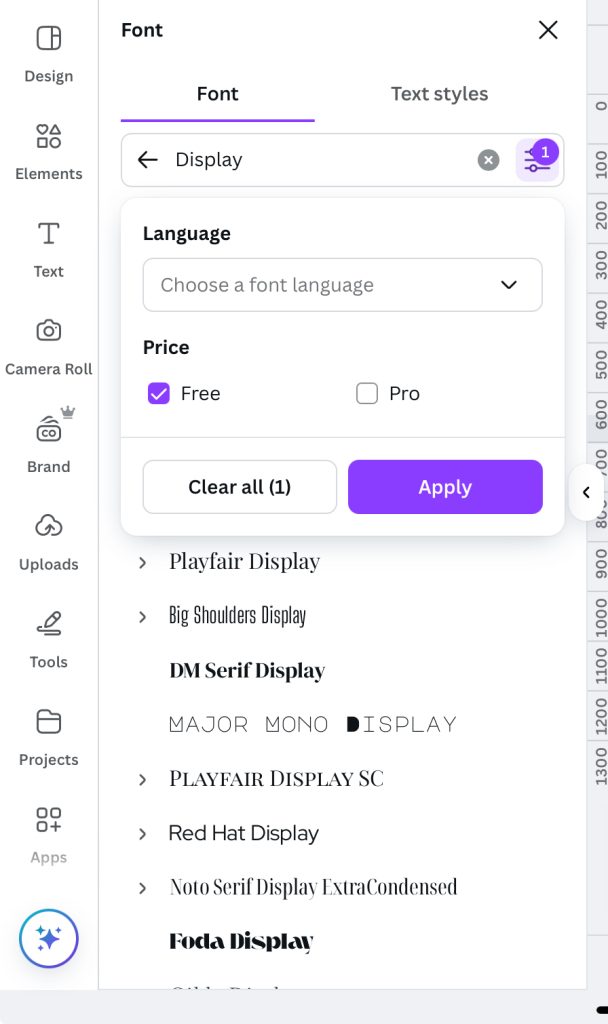
Task: Open Camera Roll from the sidebar
Action: coord(48,331)
